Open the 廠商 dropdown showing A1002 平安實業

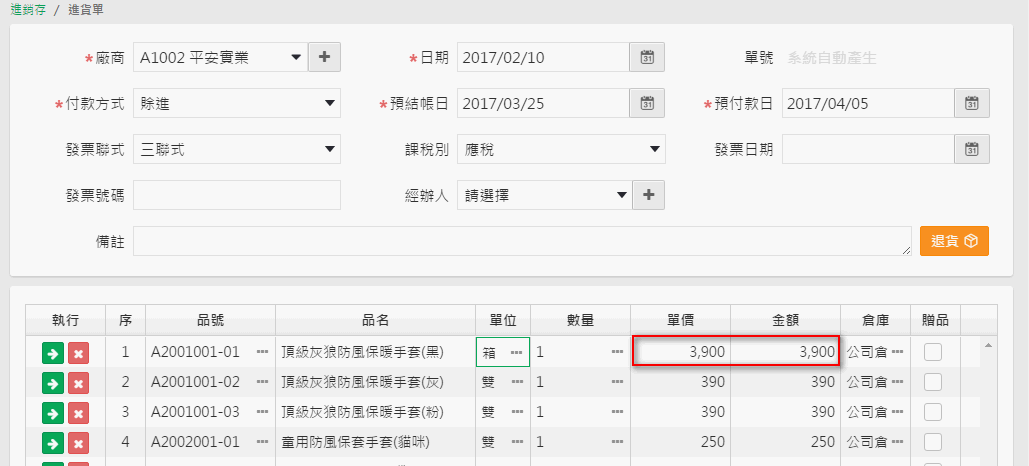(x=220, y=57)
